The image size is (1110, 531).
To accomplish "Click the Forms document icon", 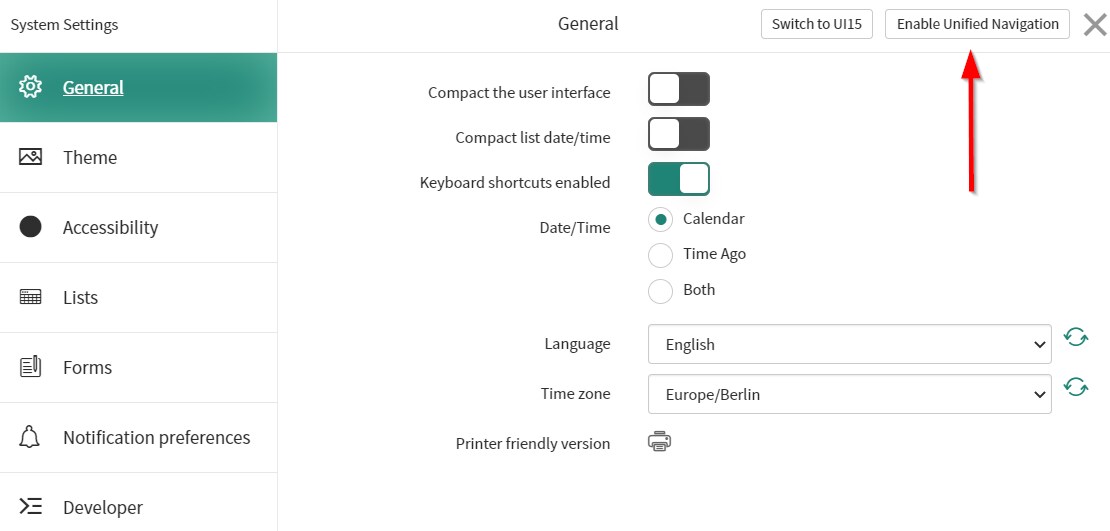I will tap(31, 367).
